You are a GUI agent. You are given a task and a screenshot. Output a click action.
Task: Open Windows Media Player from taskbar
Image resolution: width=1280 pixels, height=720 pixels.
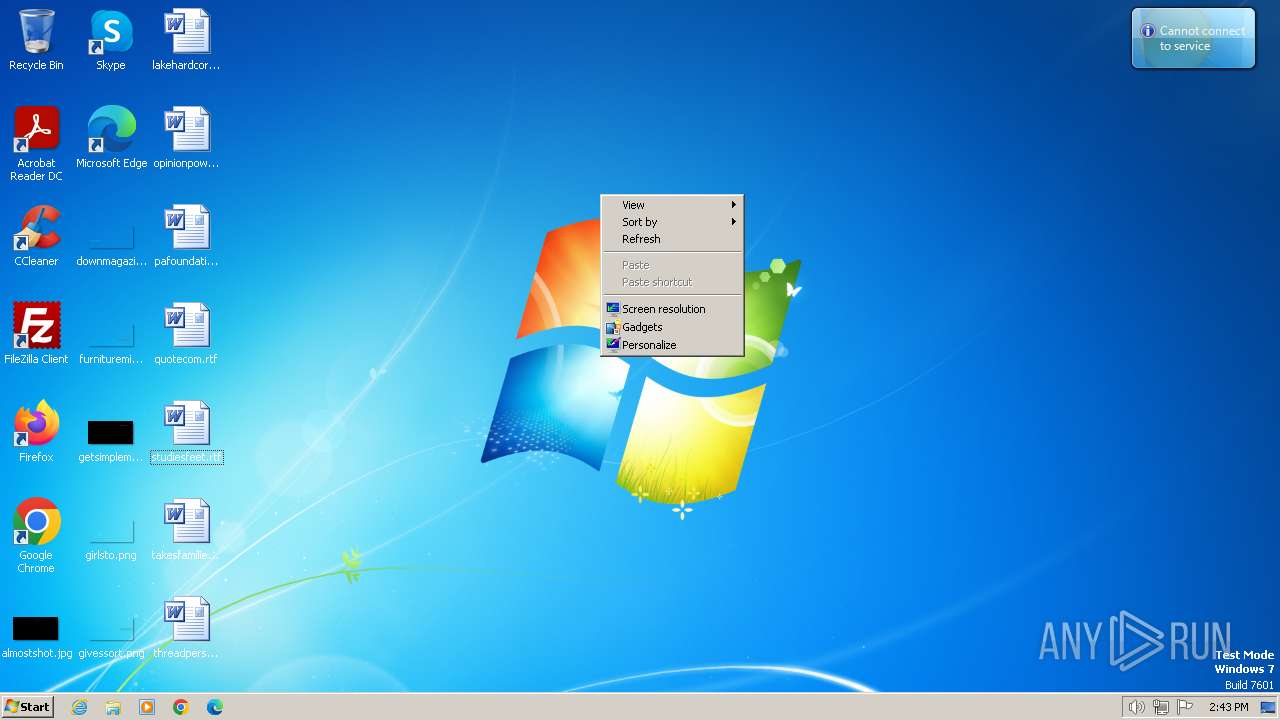point(147,707)
